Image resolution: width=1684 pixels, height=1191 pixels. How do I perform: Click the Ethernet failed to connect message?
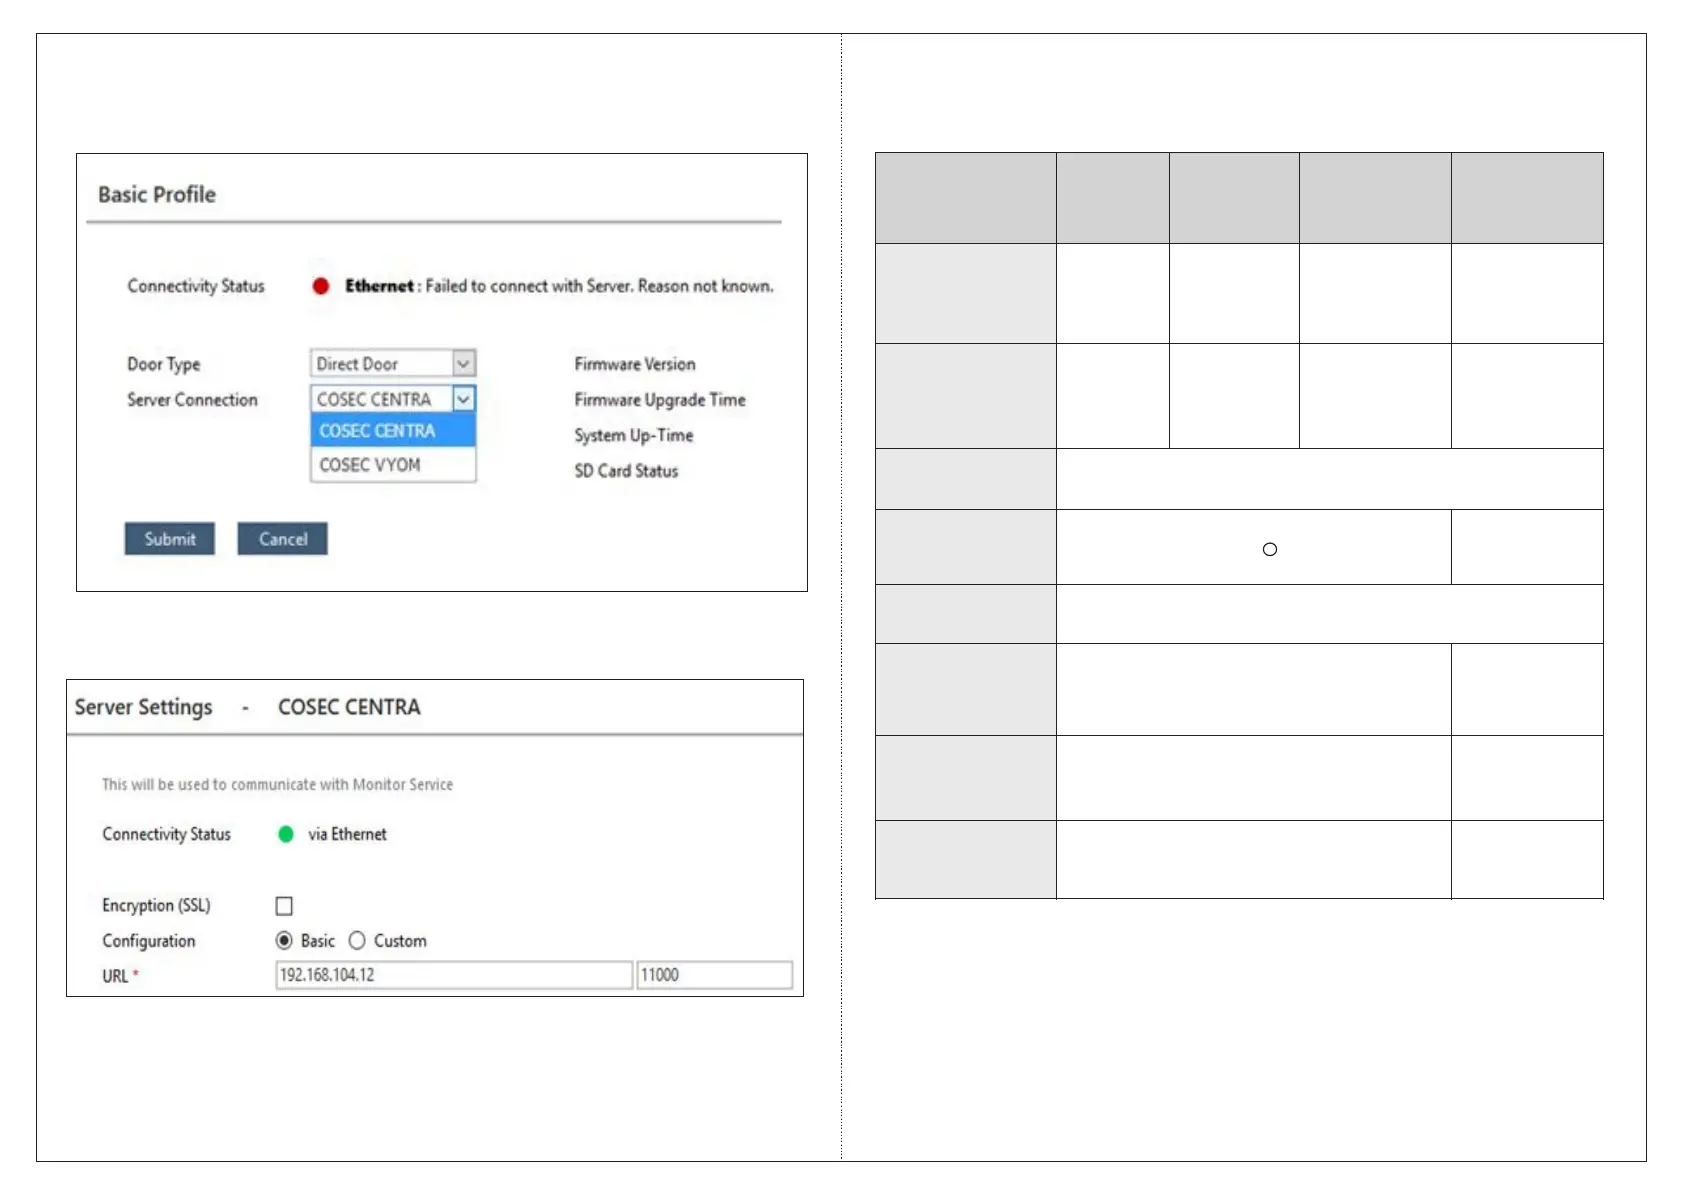(559, 286)
